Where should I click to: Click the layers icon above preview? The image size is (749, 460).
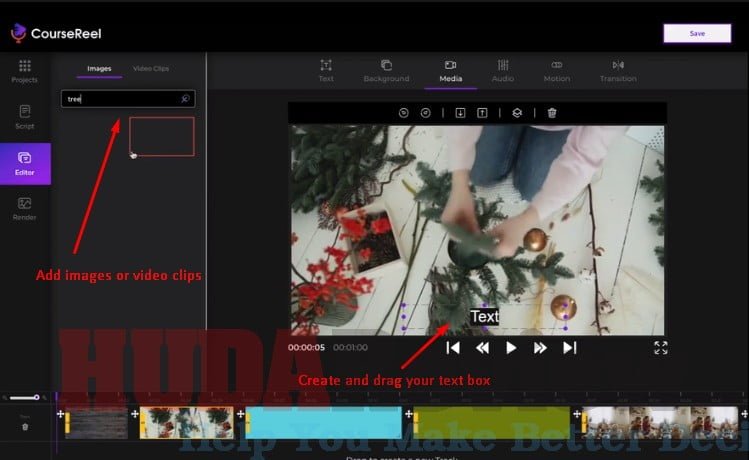(517, 113)
